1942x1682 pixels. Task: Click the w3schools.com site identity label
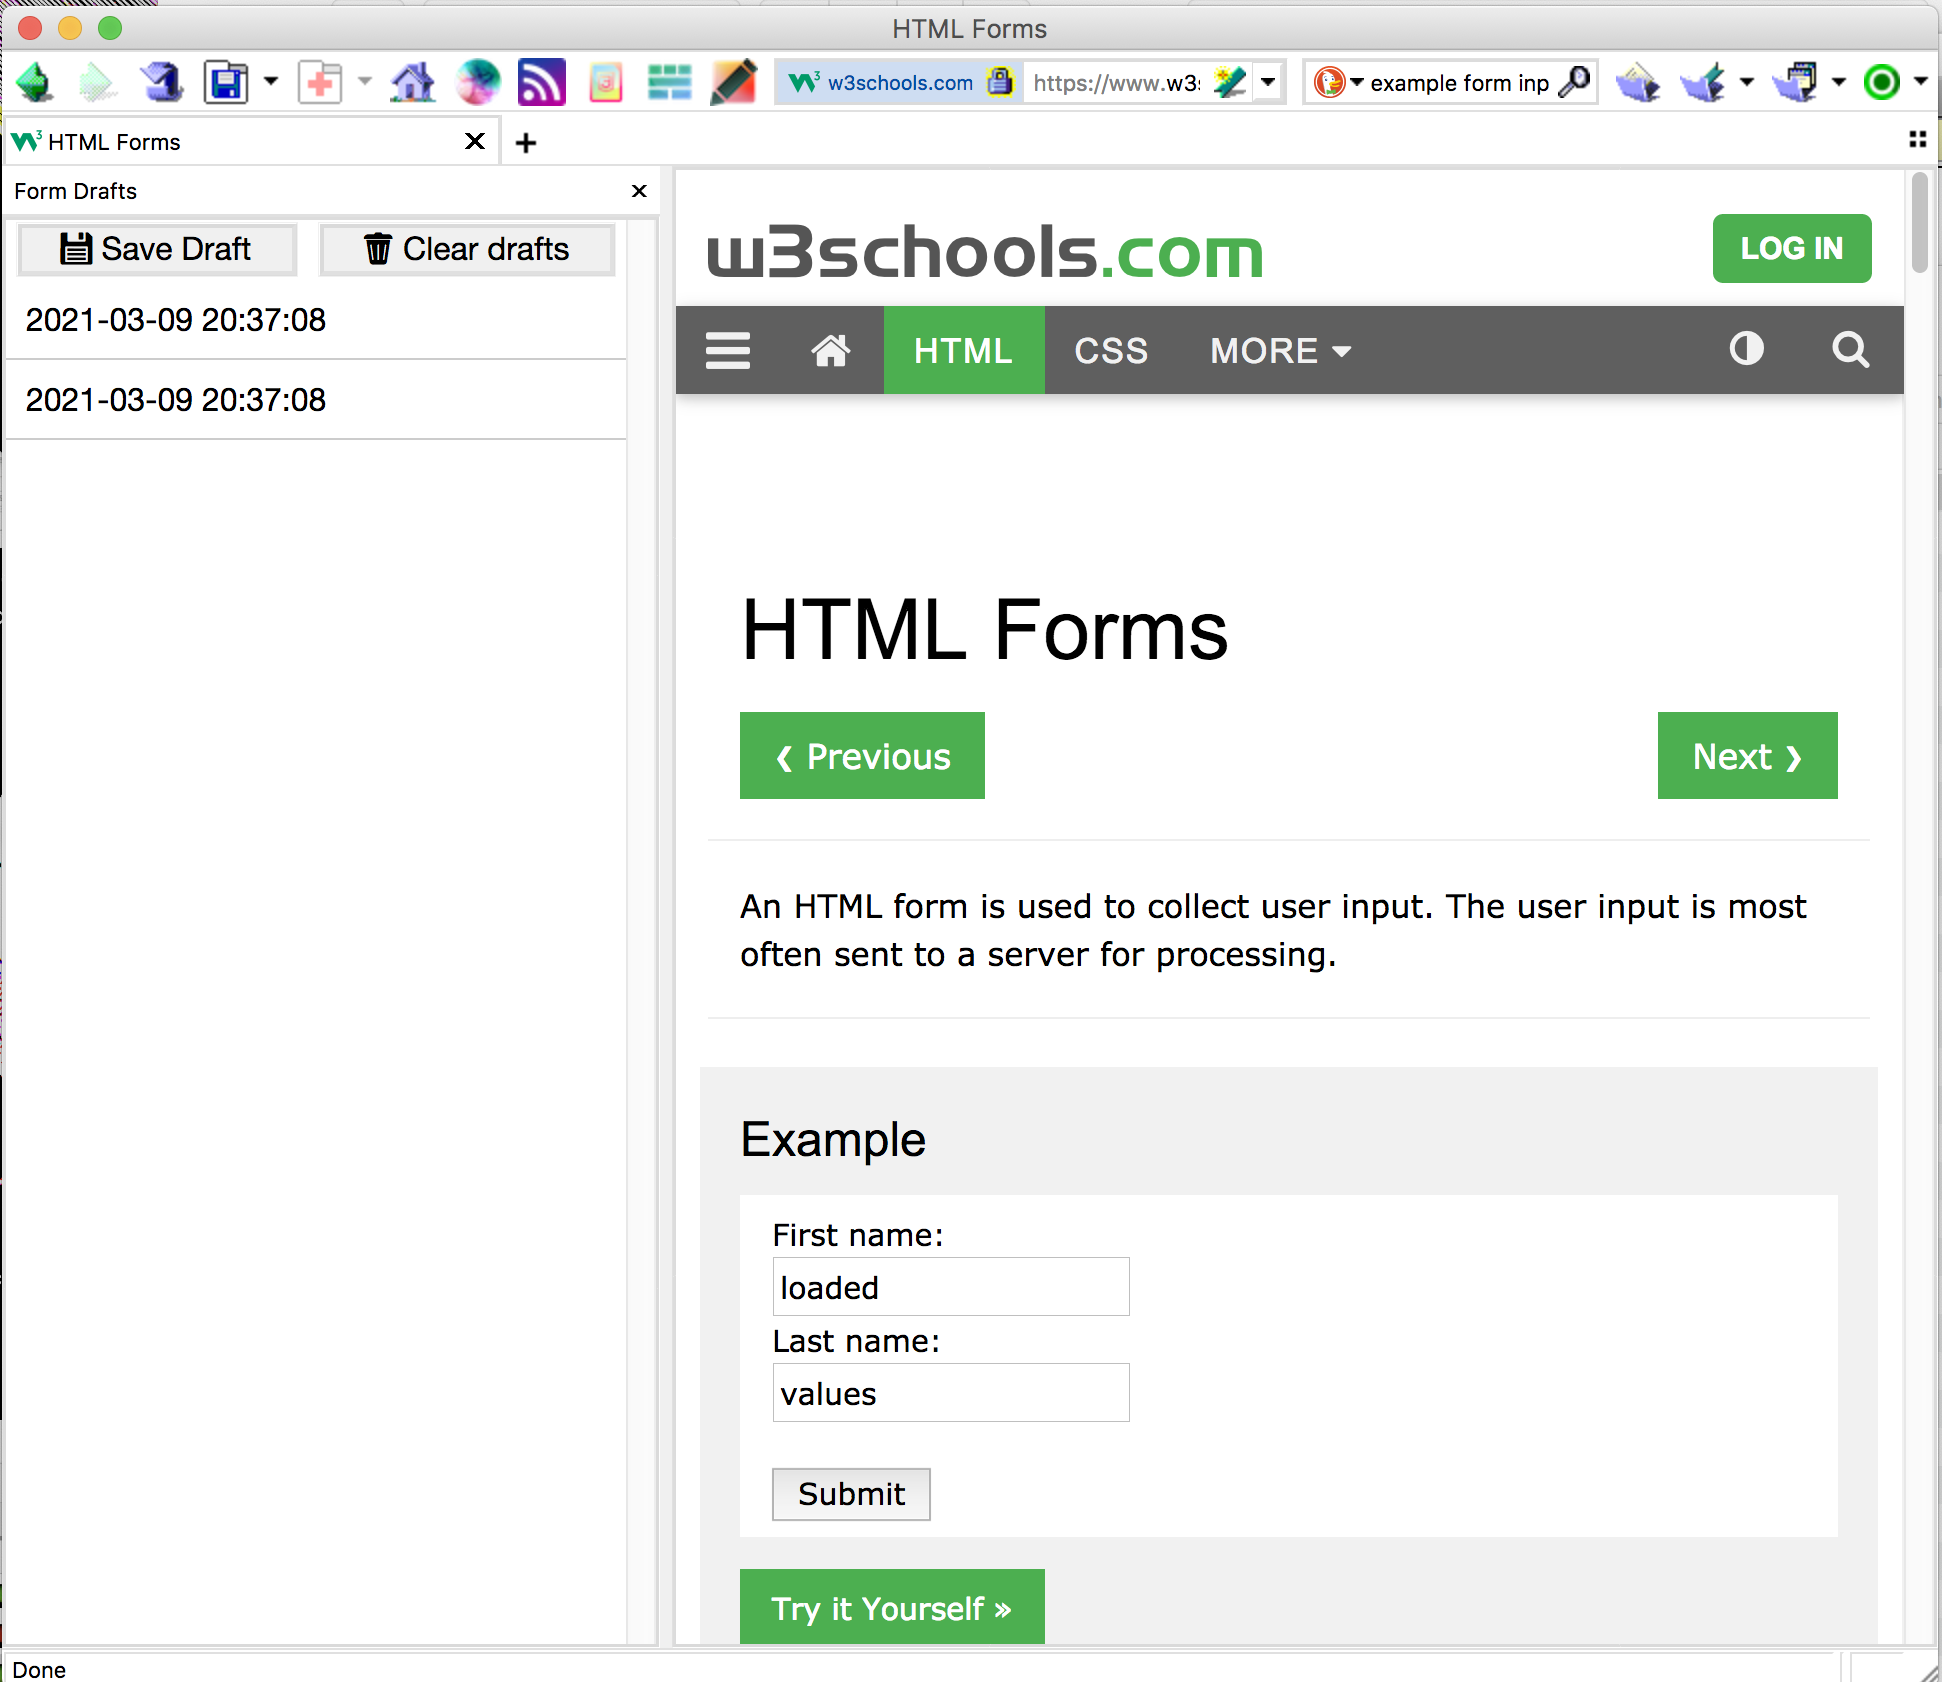(899, 83)
